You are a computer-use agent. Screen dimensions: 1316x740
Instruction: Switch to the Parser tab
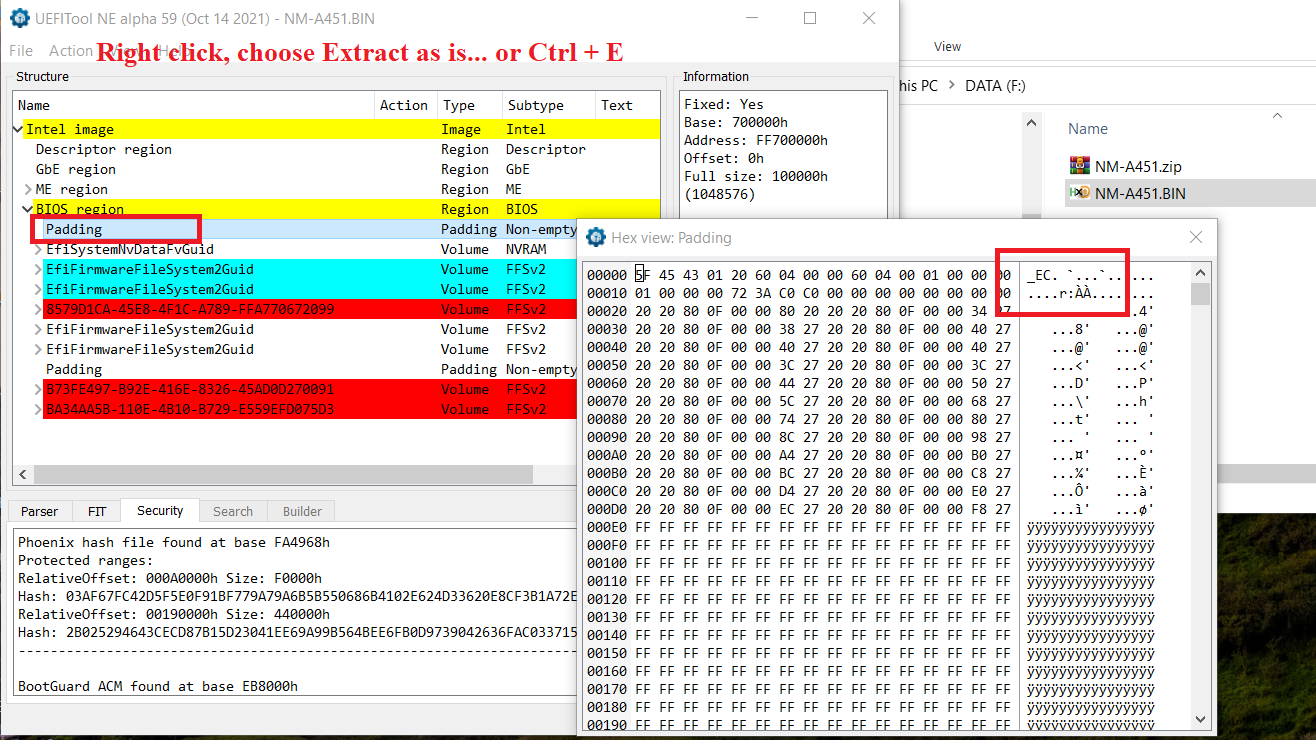40,511
